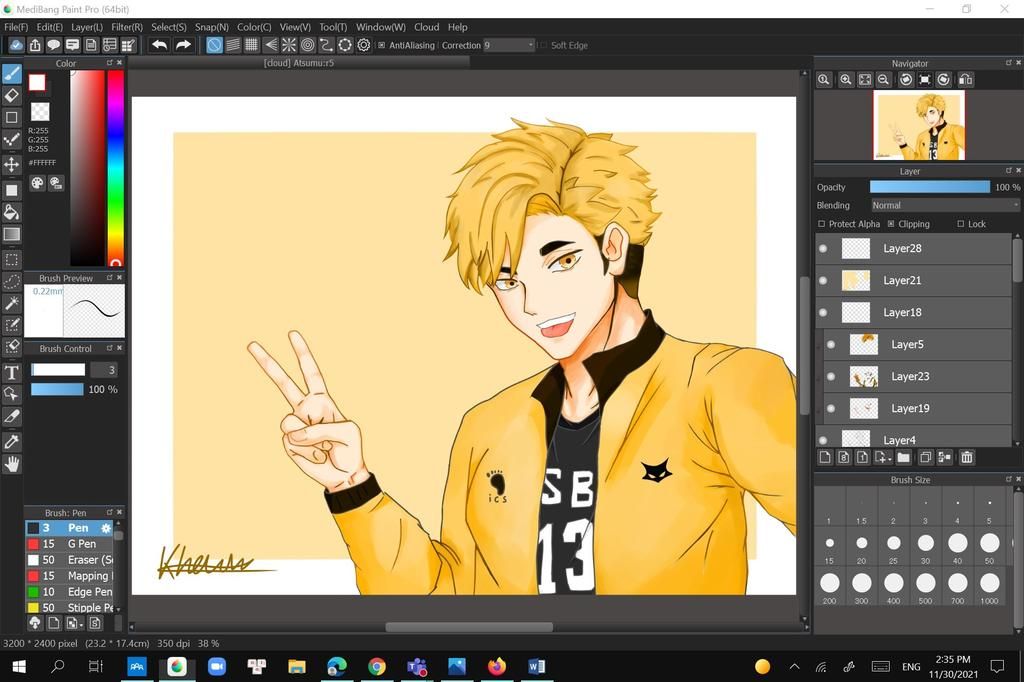Toggle the AntiAliasing checkbox
The width and height of the screenshot is (1024, 682).
[x=381, y=45]
